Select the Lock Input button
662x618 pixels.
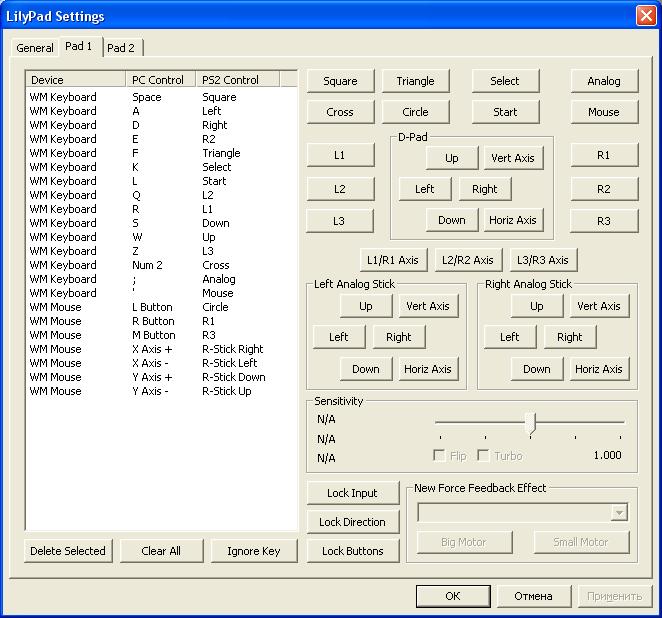click(x=352, y=493)
